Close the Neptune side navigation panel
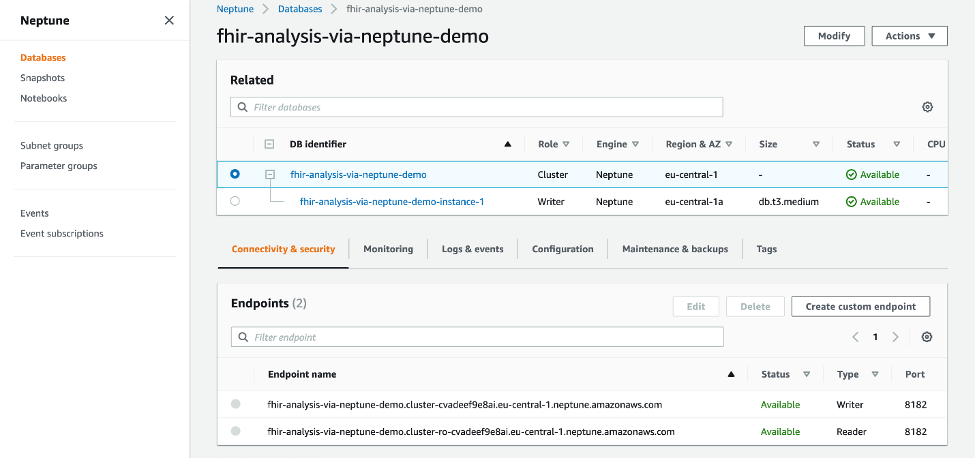 [169, 21]
